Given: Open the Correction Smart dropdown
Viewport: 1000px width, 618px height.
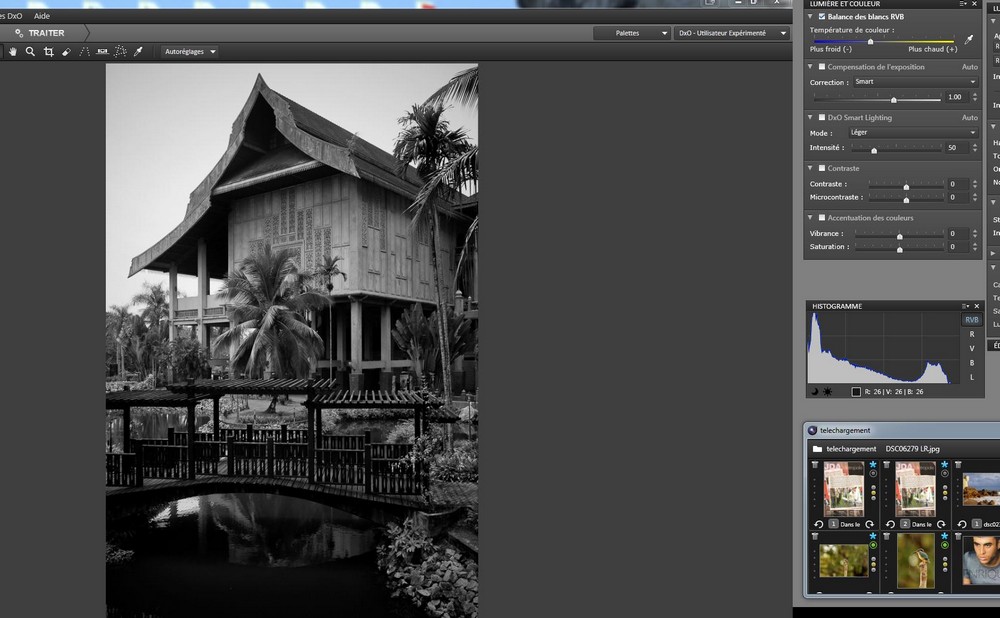Looking at the screenshot, I should coord(915,82).
